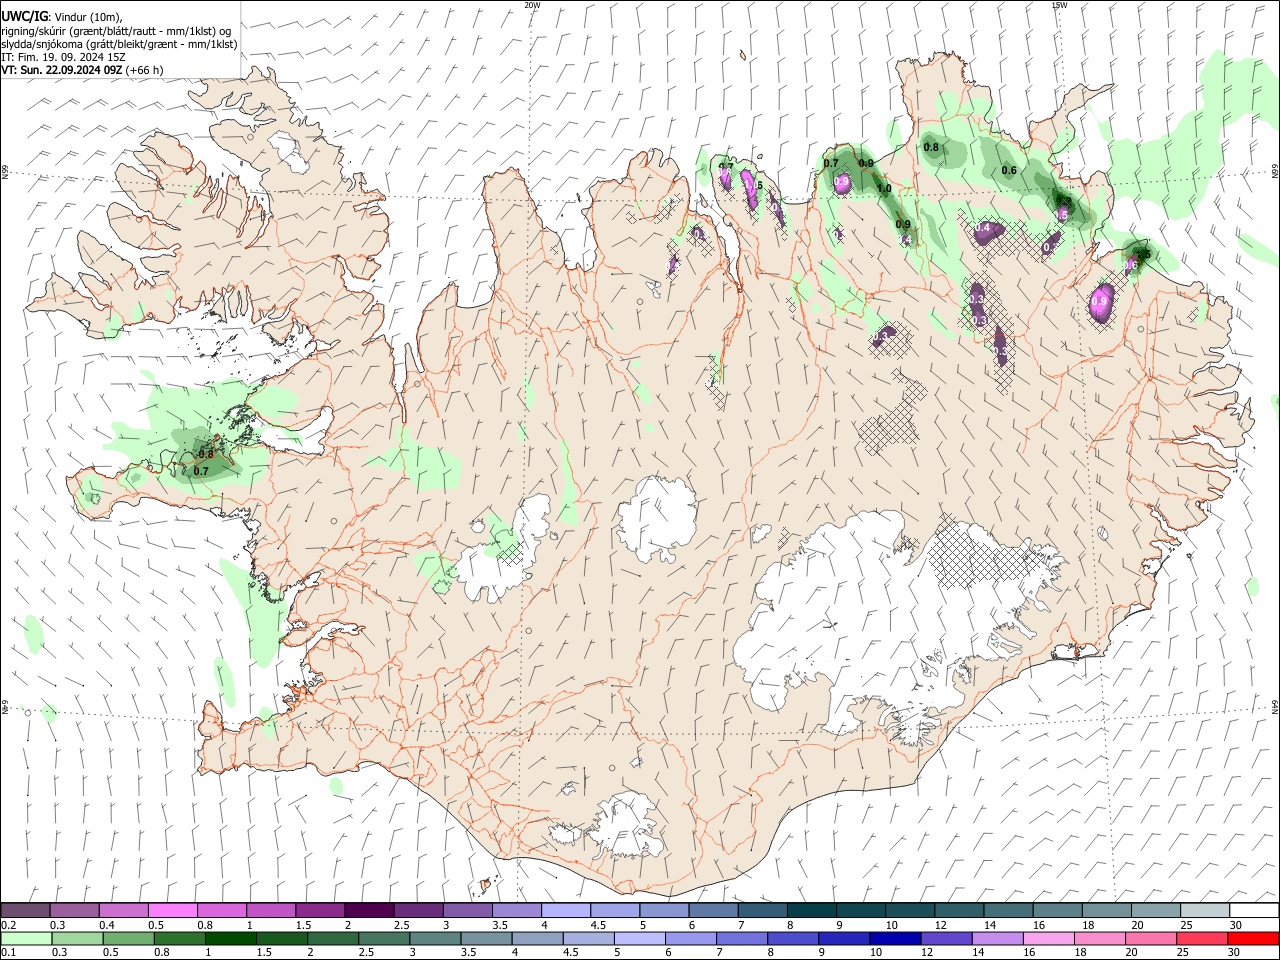Image resolution: width=1280 pixels, height=960 pixels.
Task: Click the lower-row legend number '0.1'
Action: (x=8, y=952)
